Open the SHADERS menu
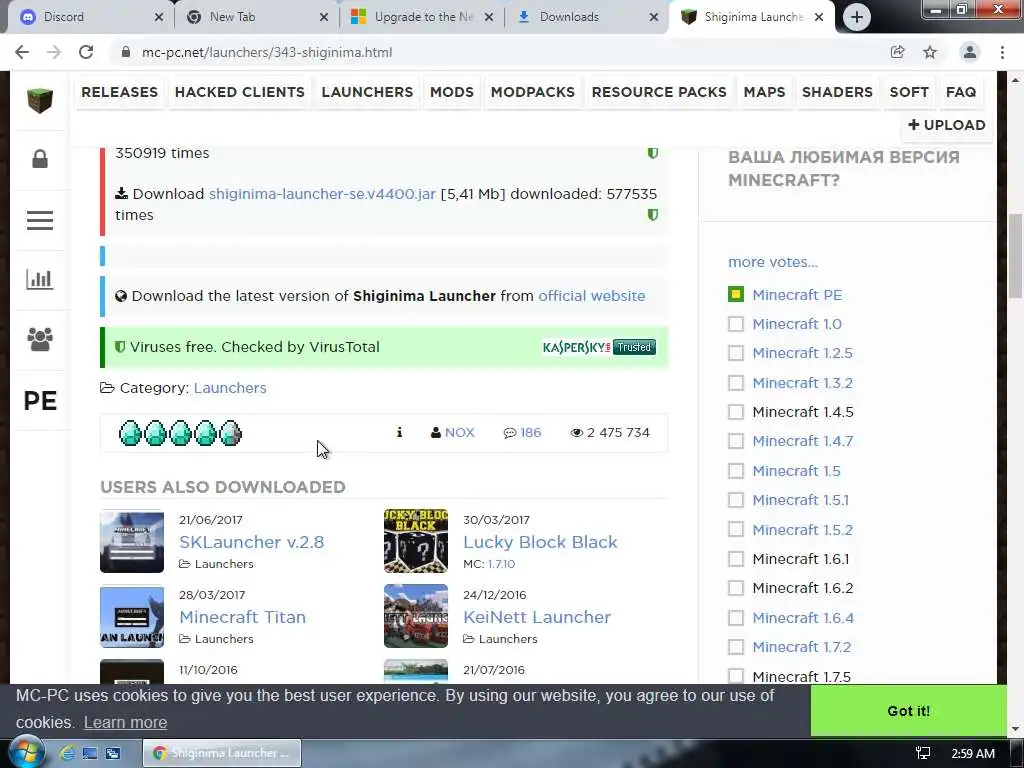 (837, 92)
